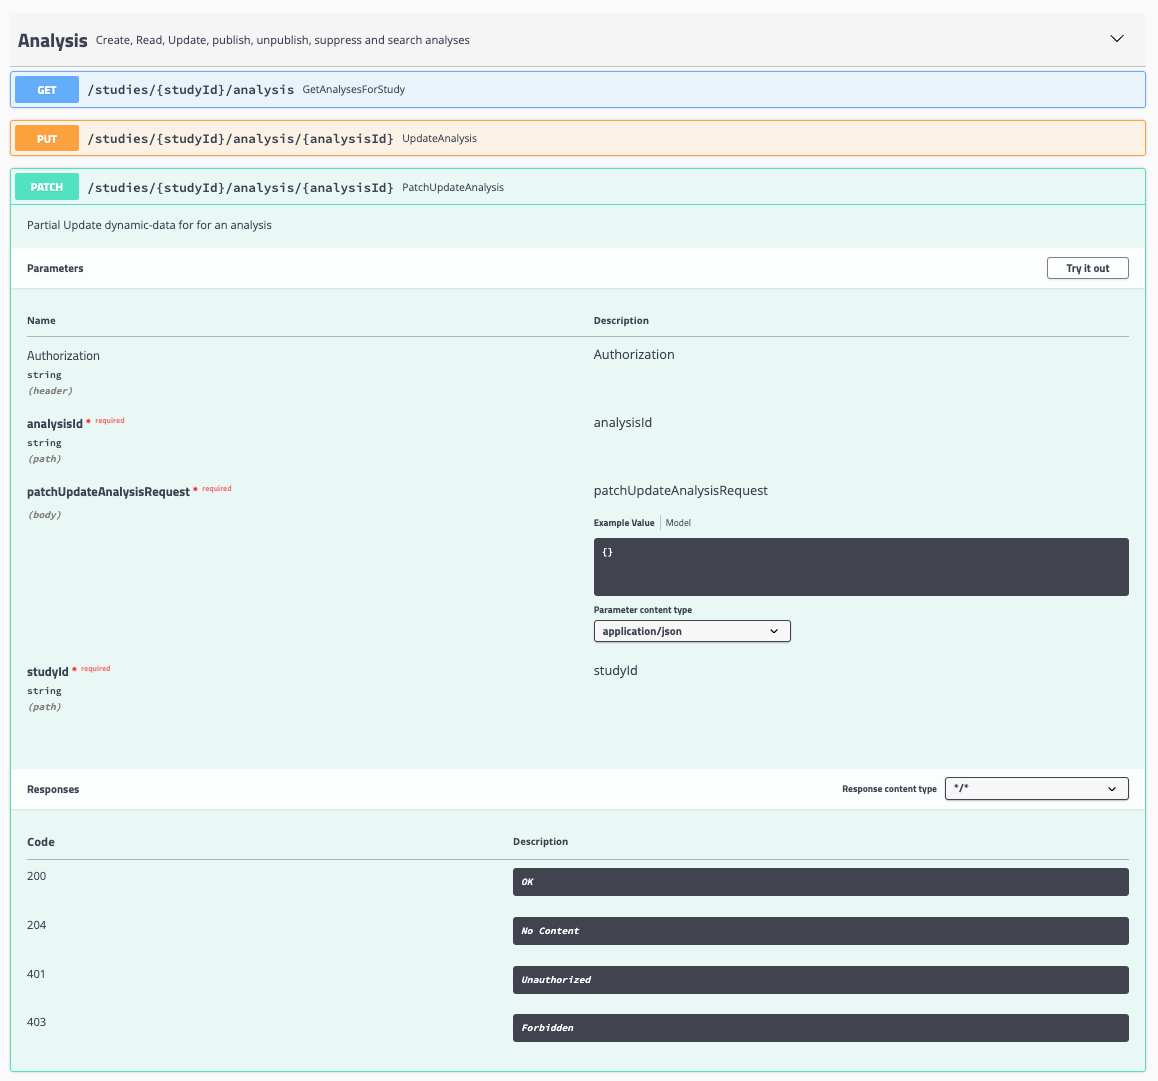Viewport: 1158px width, 1081px height.
Task: Click the 200 OK response description
Action: [x=820, y=881]
